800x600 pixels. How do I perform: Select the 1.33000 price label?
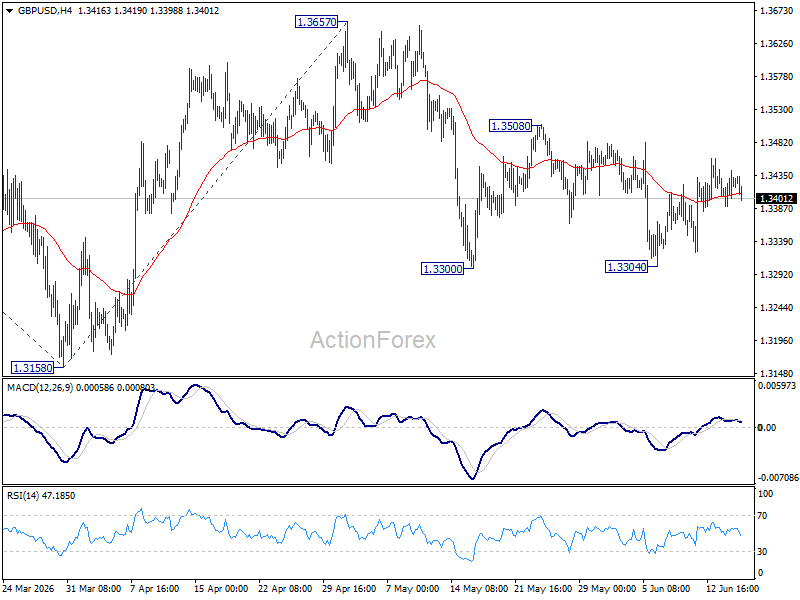pos(442,268)
